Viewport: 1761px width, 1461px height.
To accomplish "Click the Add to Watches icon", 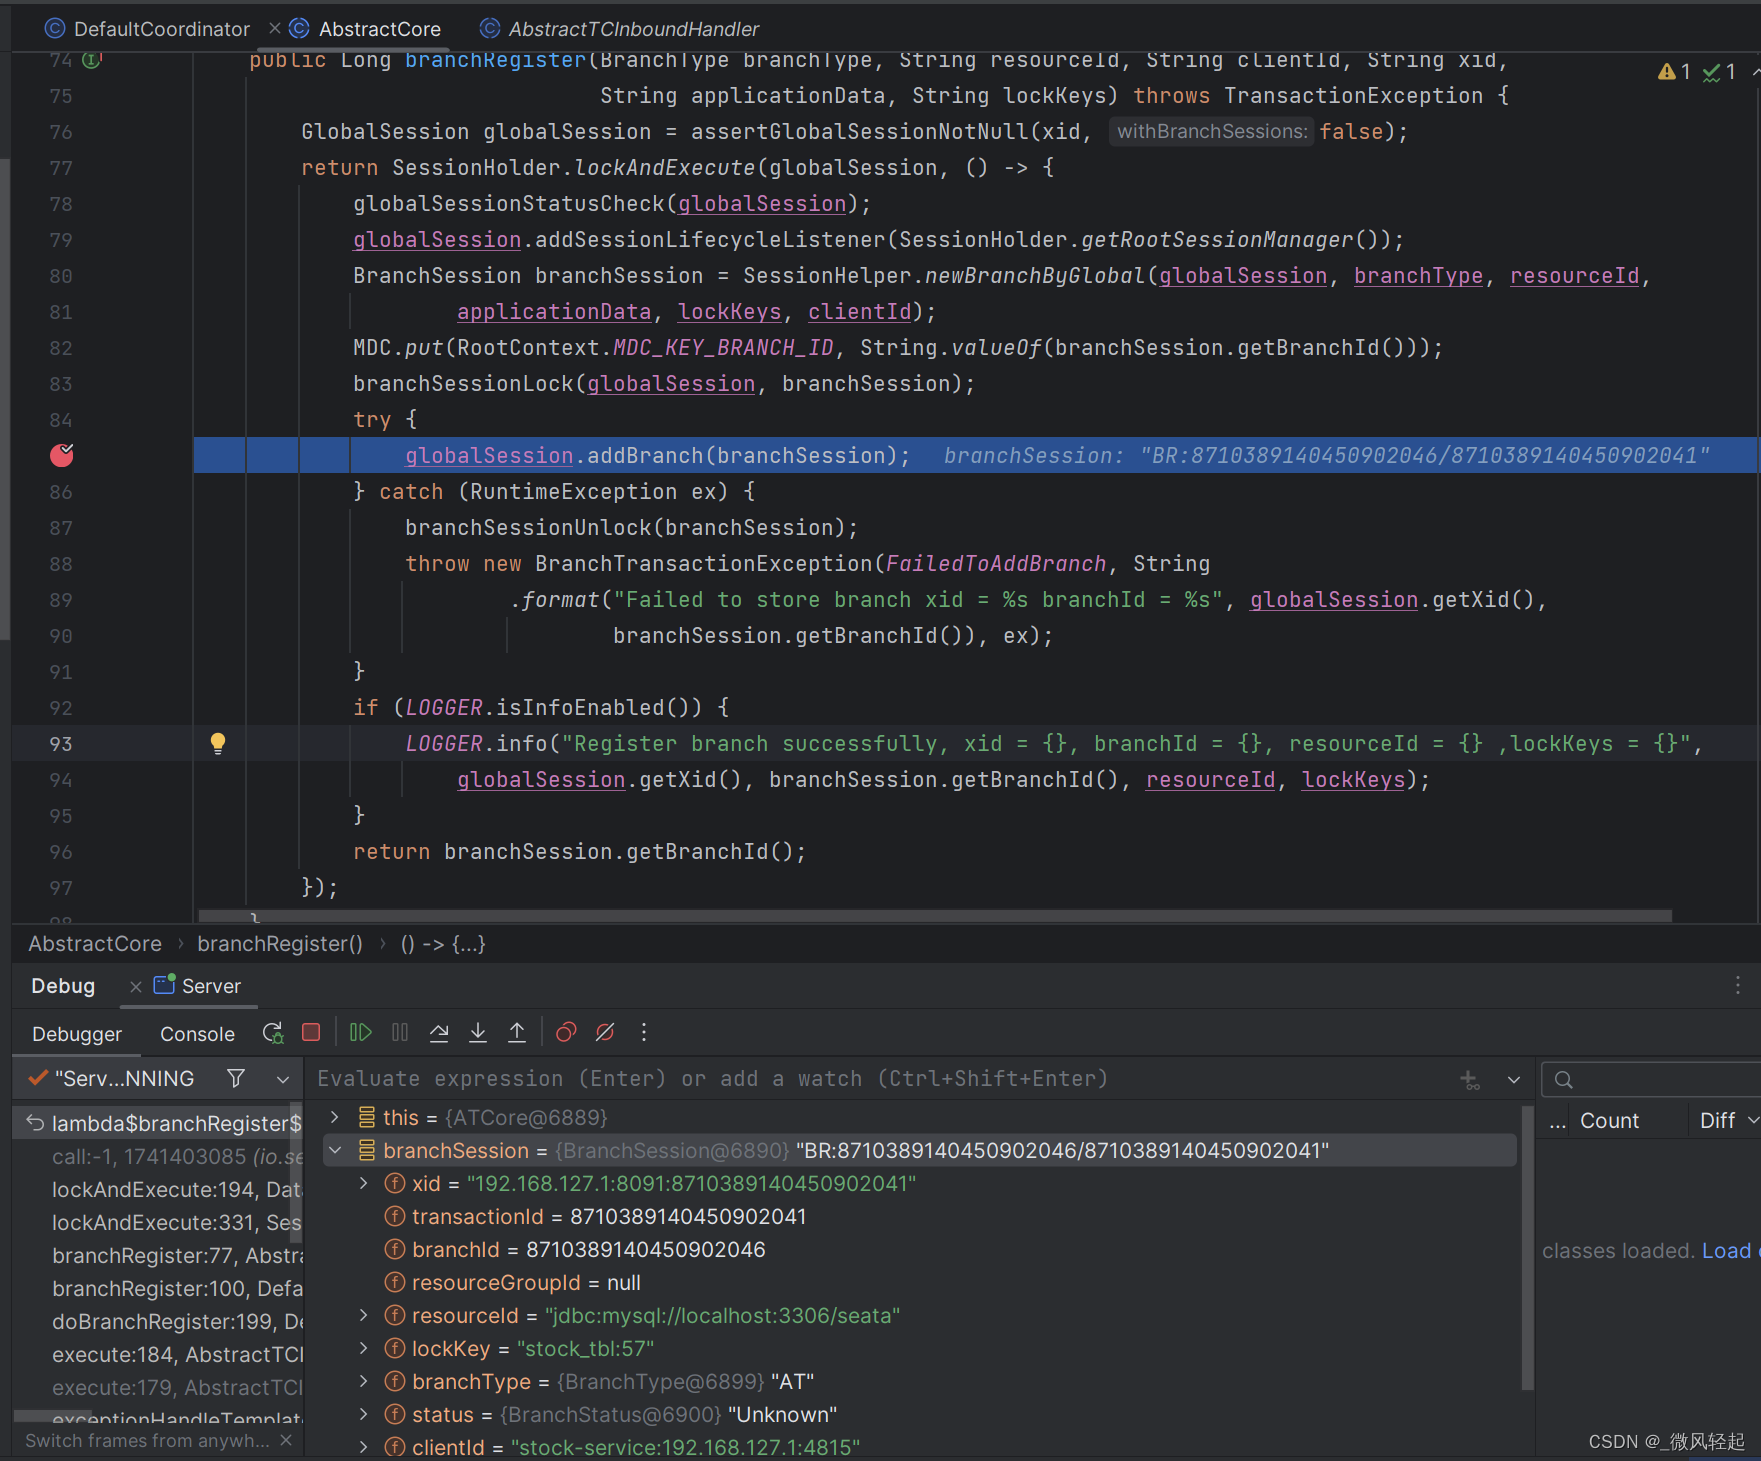I will pyautogui.click(x=1470, y=1080).
